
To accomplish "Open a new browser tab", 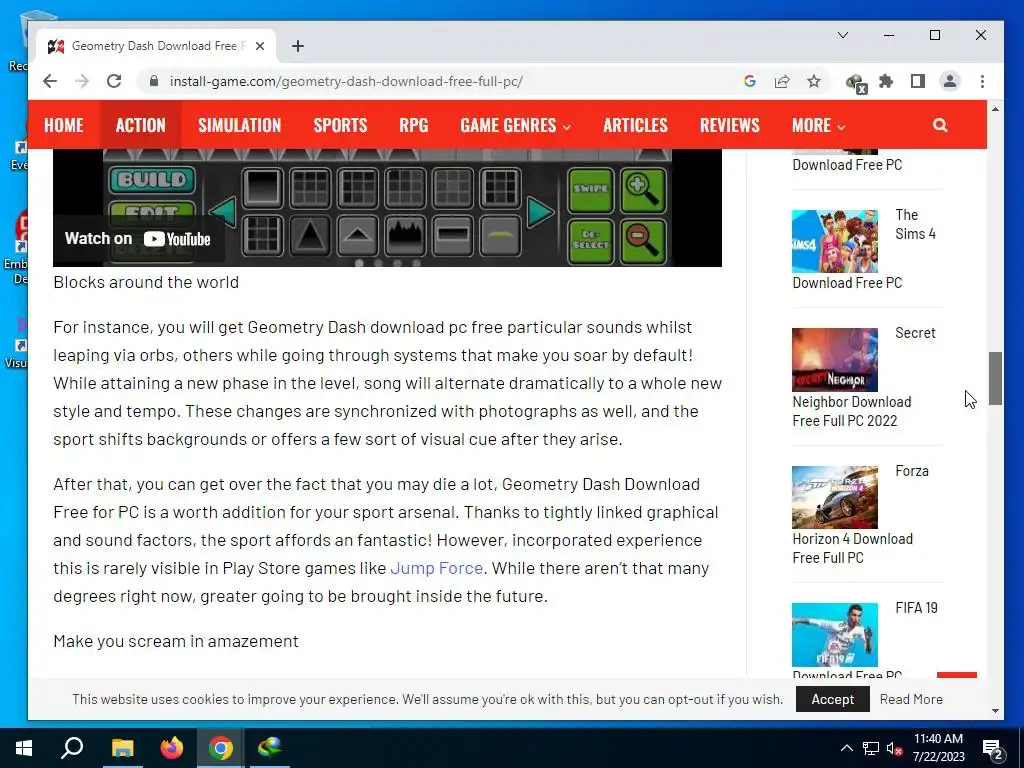I will (x=298, y=46).
